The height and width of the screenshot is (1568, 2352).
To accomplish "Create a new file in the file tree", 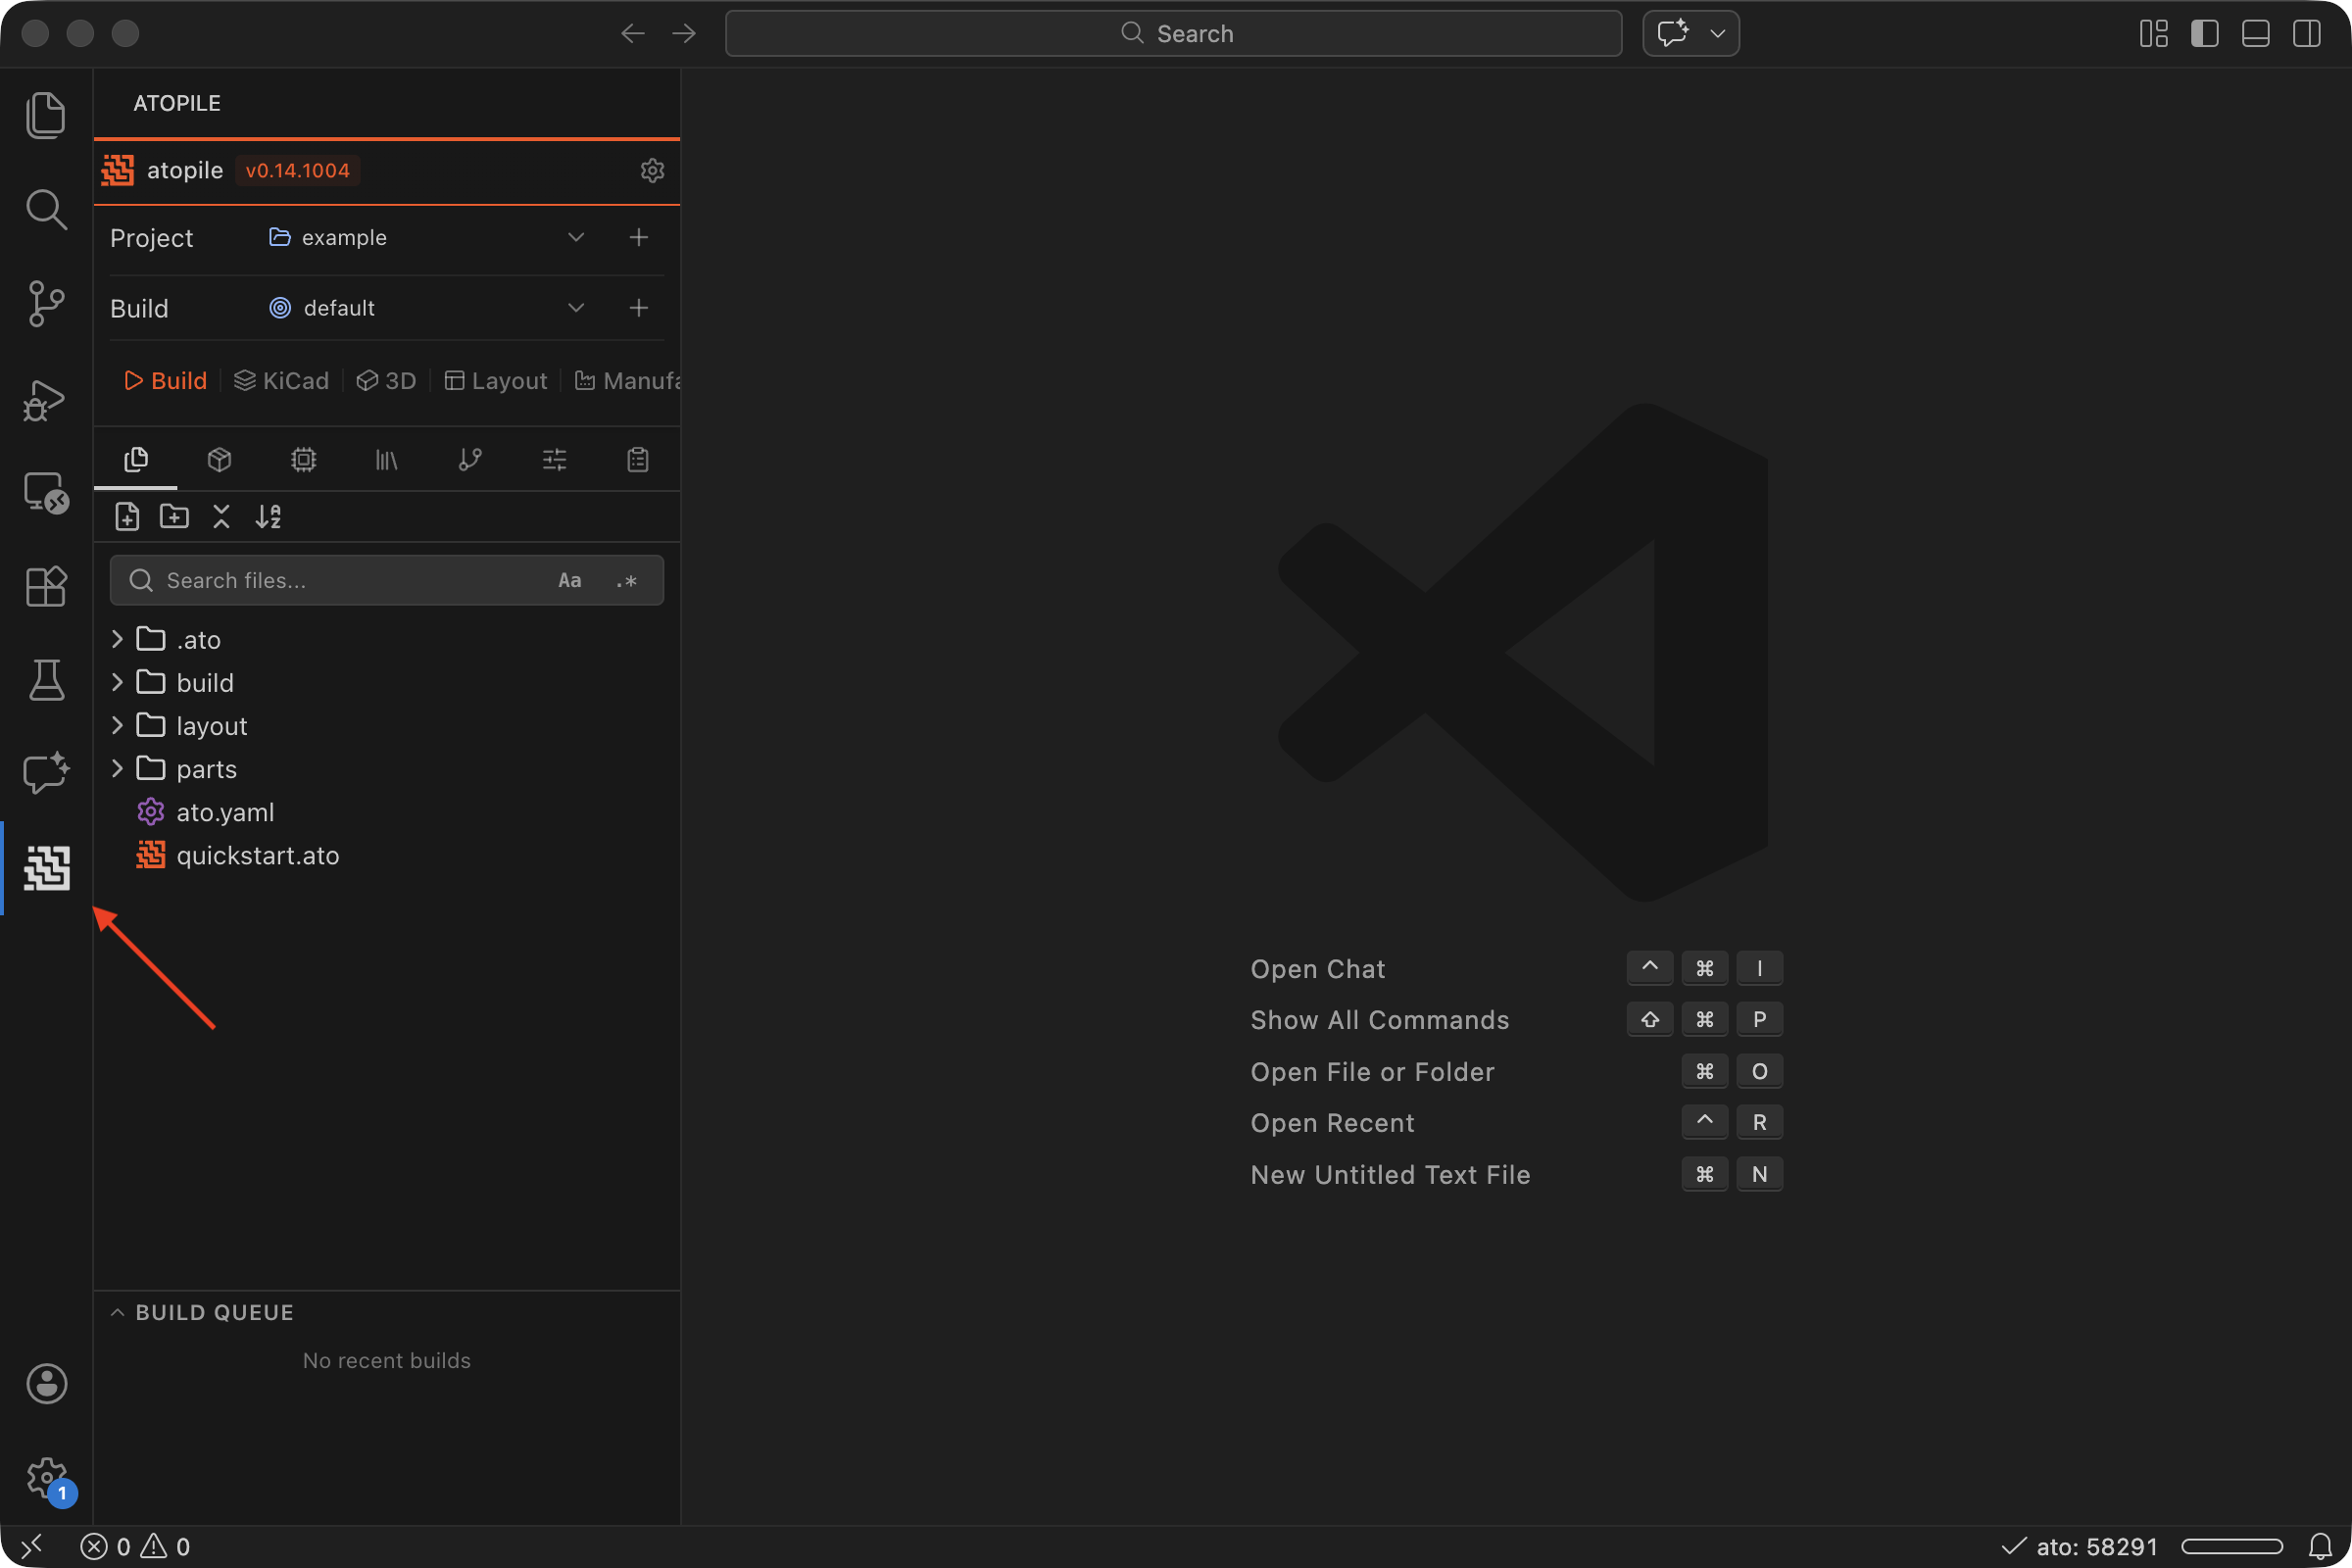I will coord(127,516).
